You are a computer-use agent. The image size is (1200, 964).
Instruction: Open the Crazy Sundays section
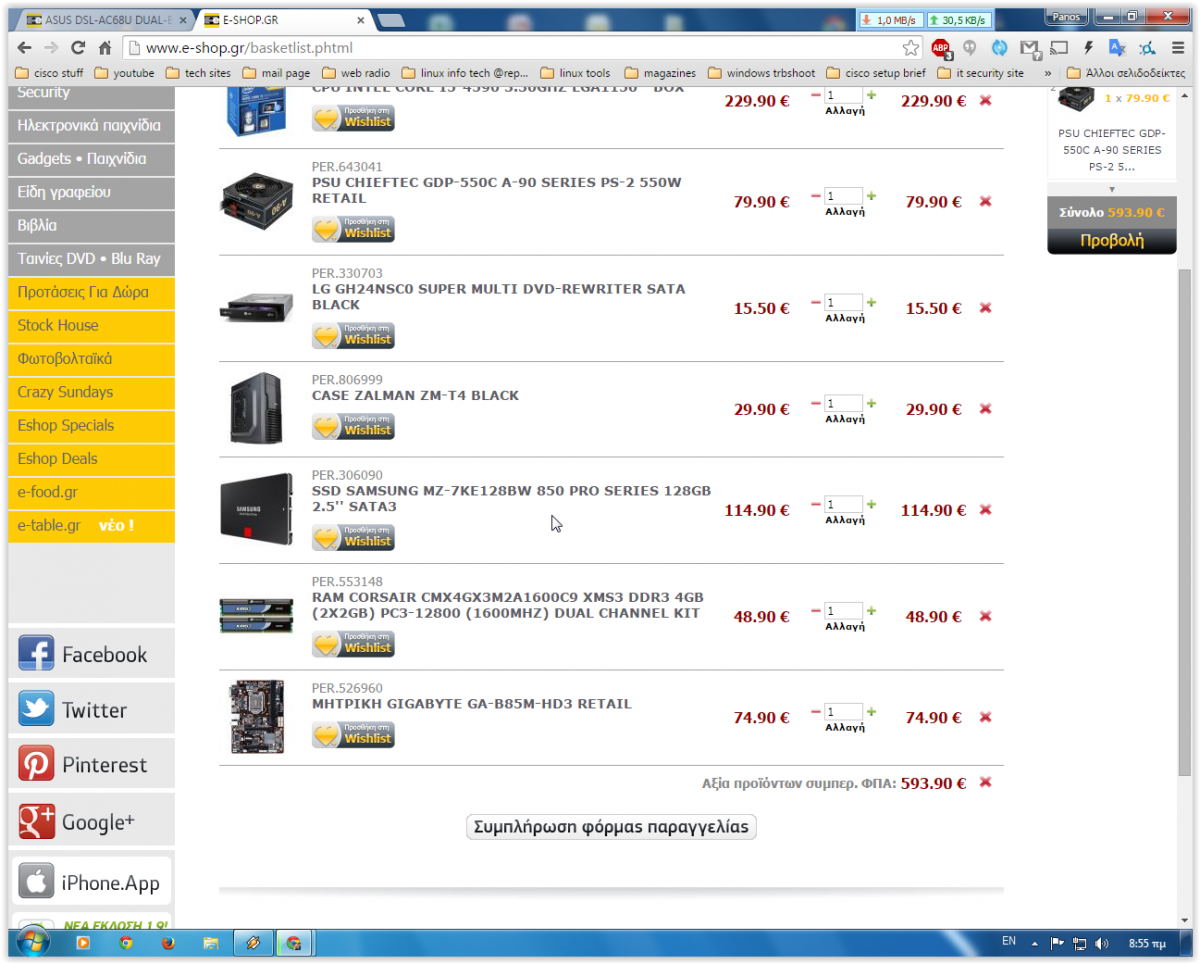click(x=91, y=392)
